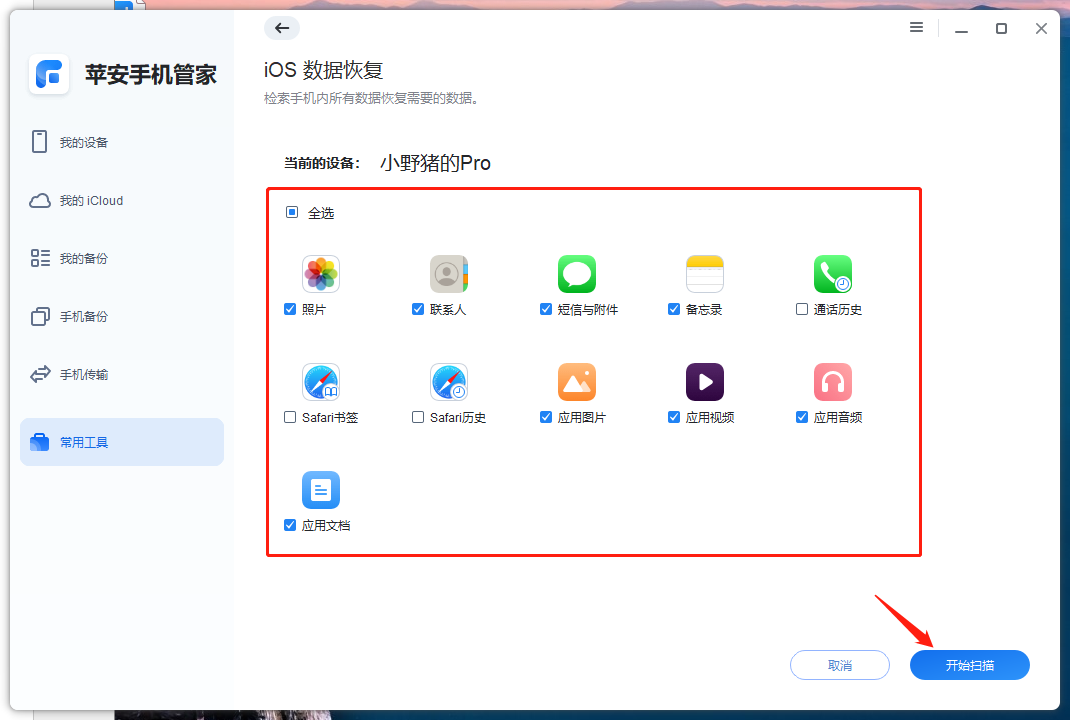The width and height of the screenshot is (1070, 720).
Task: Select the 照片 photos icon
Action: pyautogui.click(x=321, y=273)
